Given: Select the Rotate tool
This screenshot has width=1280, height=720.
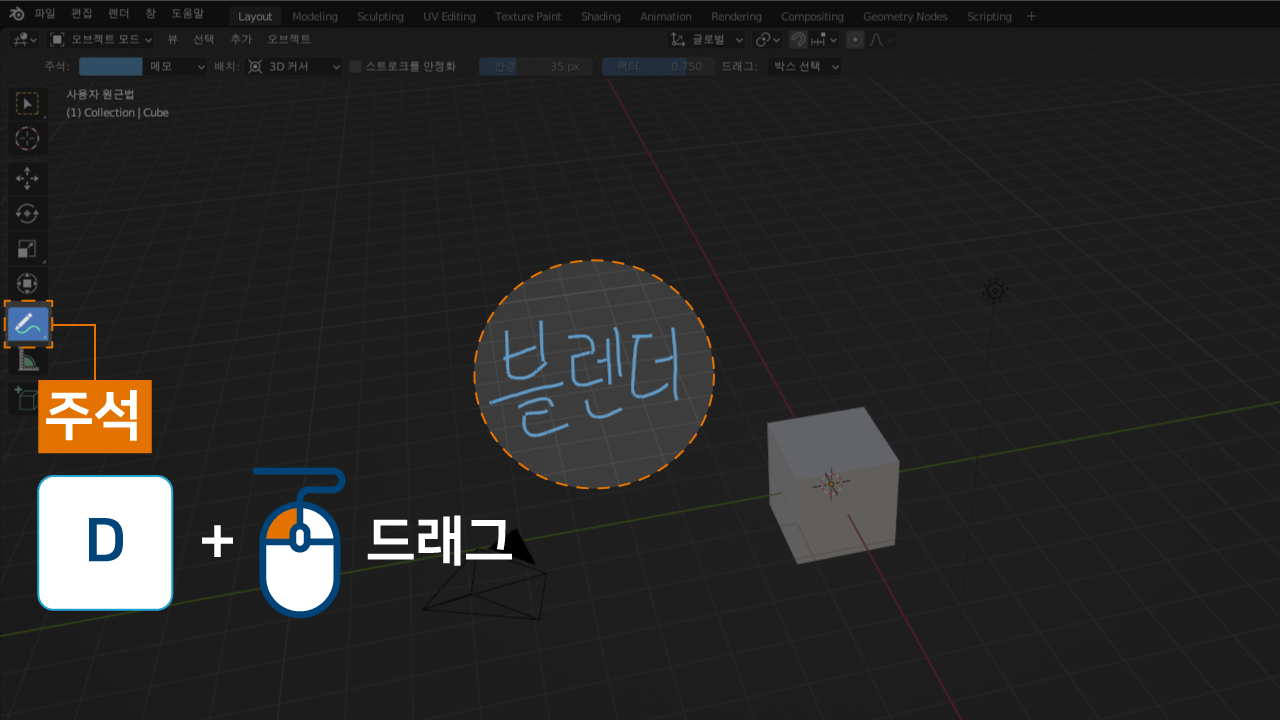Looking at the screenshot, I should point(28,214).
